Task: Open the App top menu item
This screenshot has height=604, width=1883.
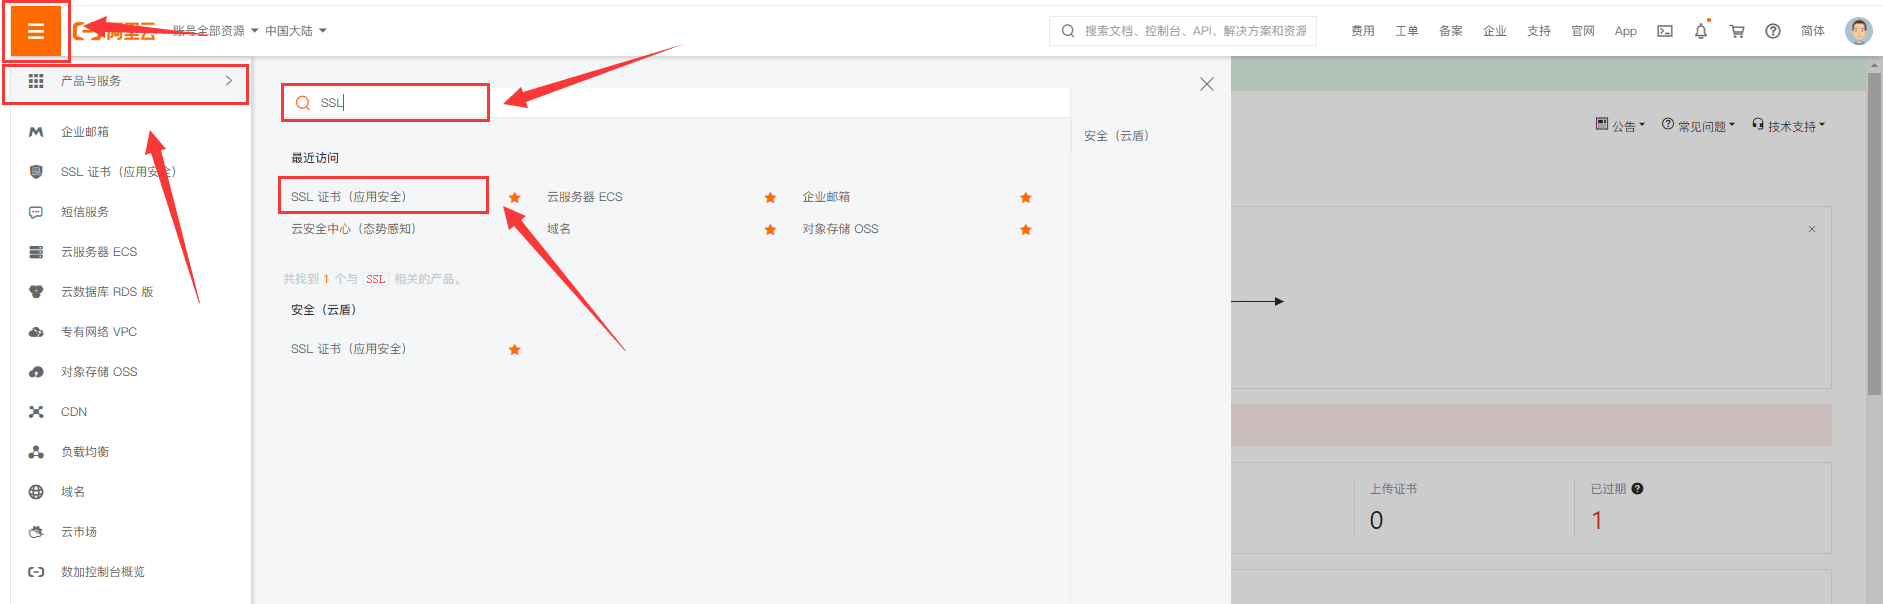Action: tap(1626, 31)
